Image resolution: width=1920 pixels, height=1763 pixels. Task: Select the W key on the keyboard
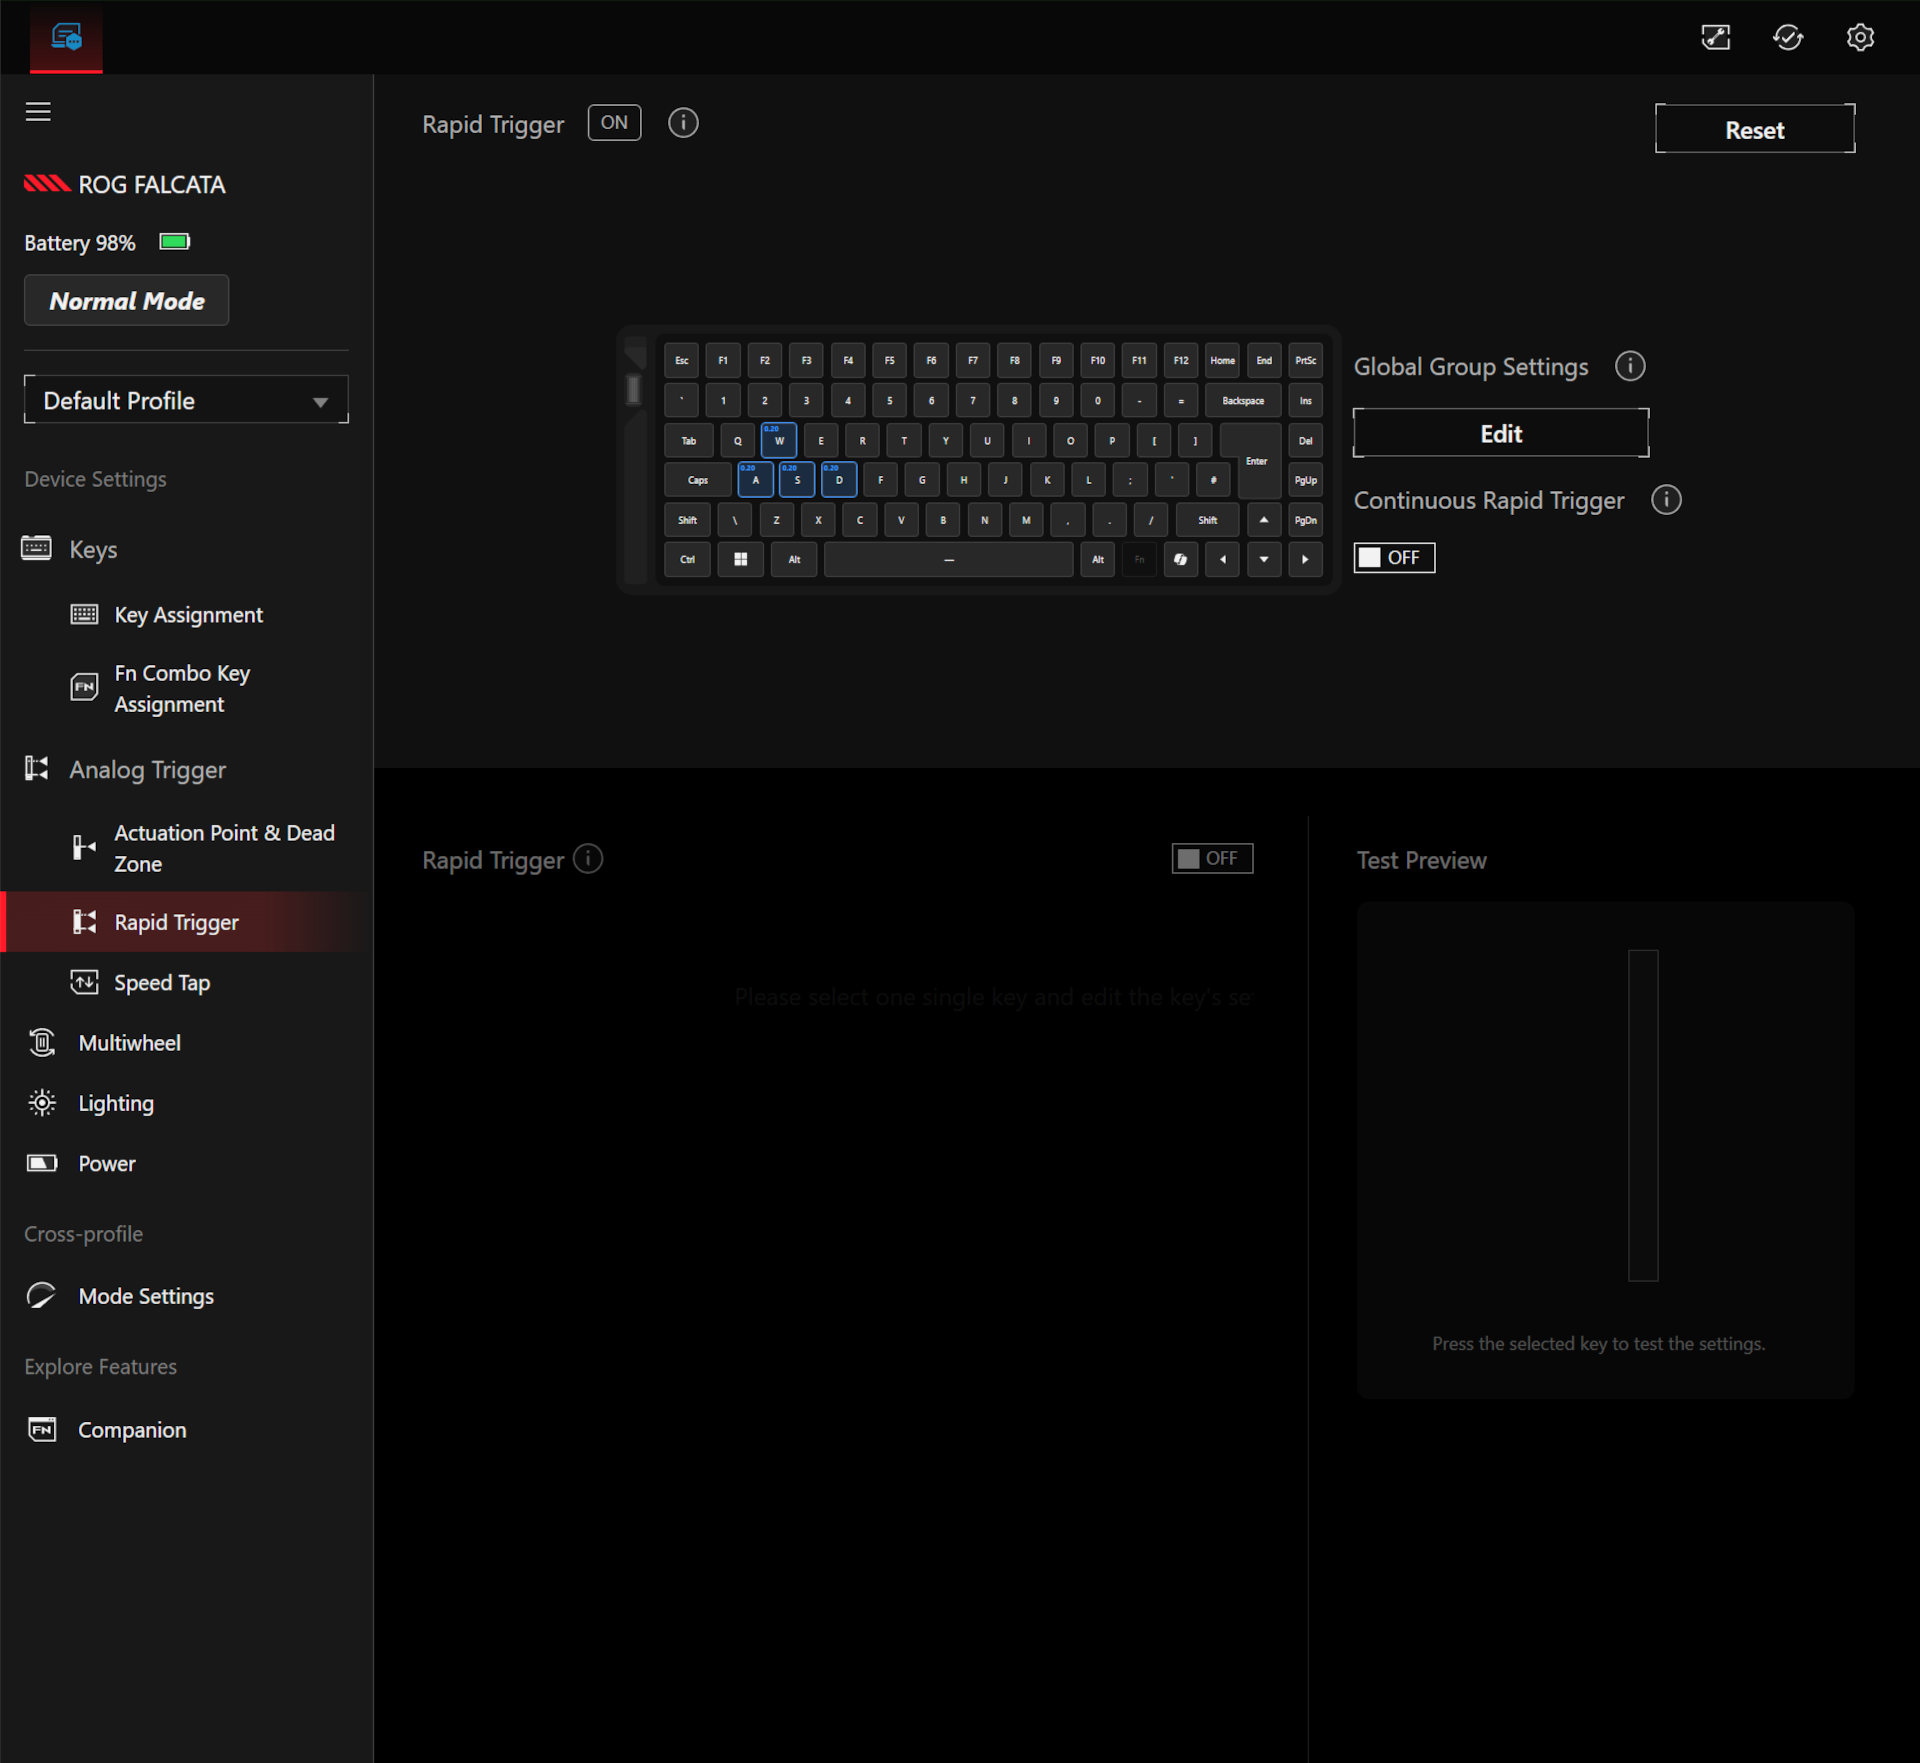(x=779, y=440)
